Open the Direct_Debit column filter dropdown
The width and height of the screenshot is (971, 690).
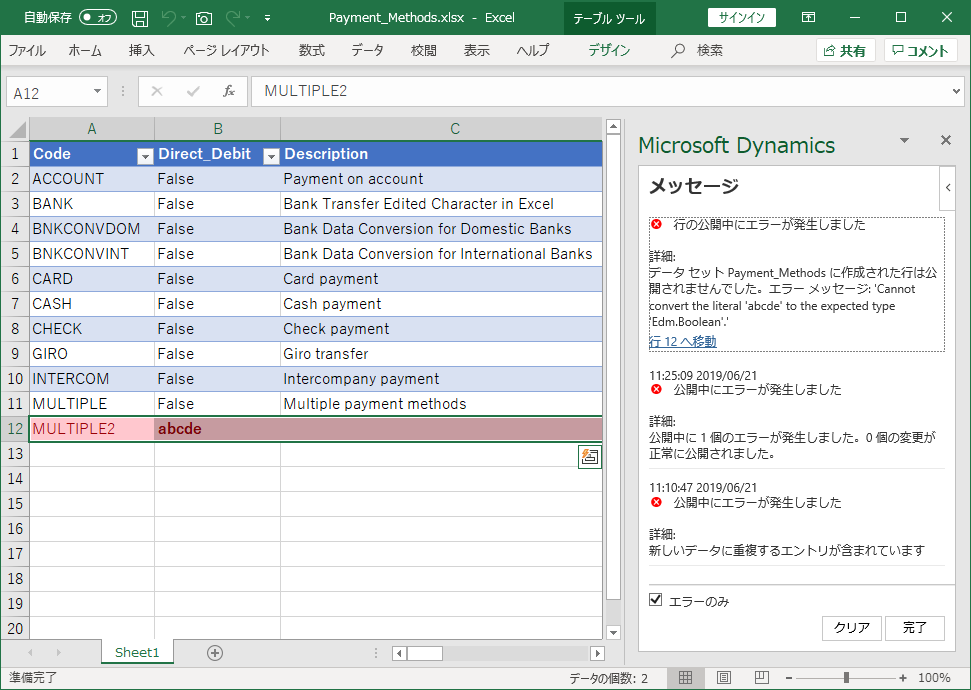[x=271, y=157]
